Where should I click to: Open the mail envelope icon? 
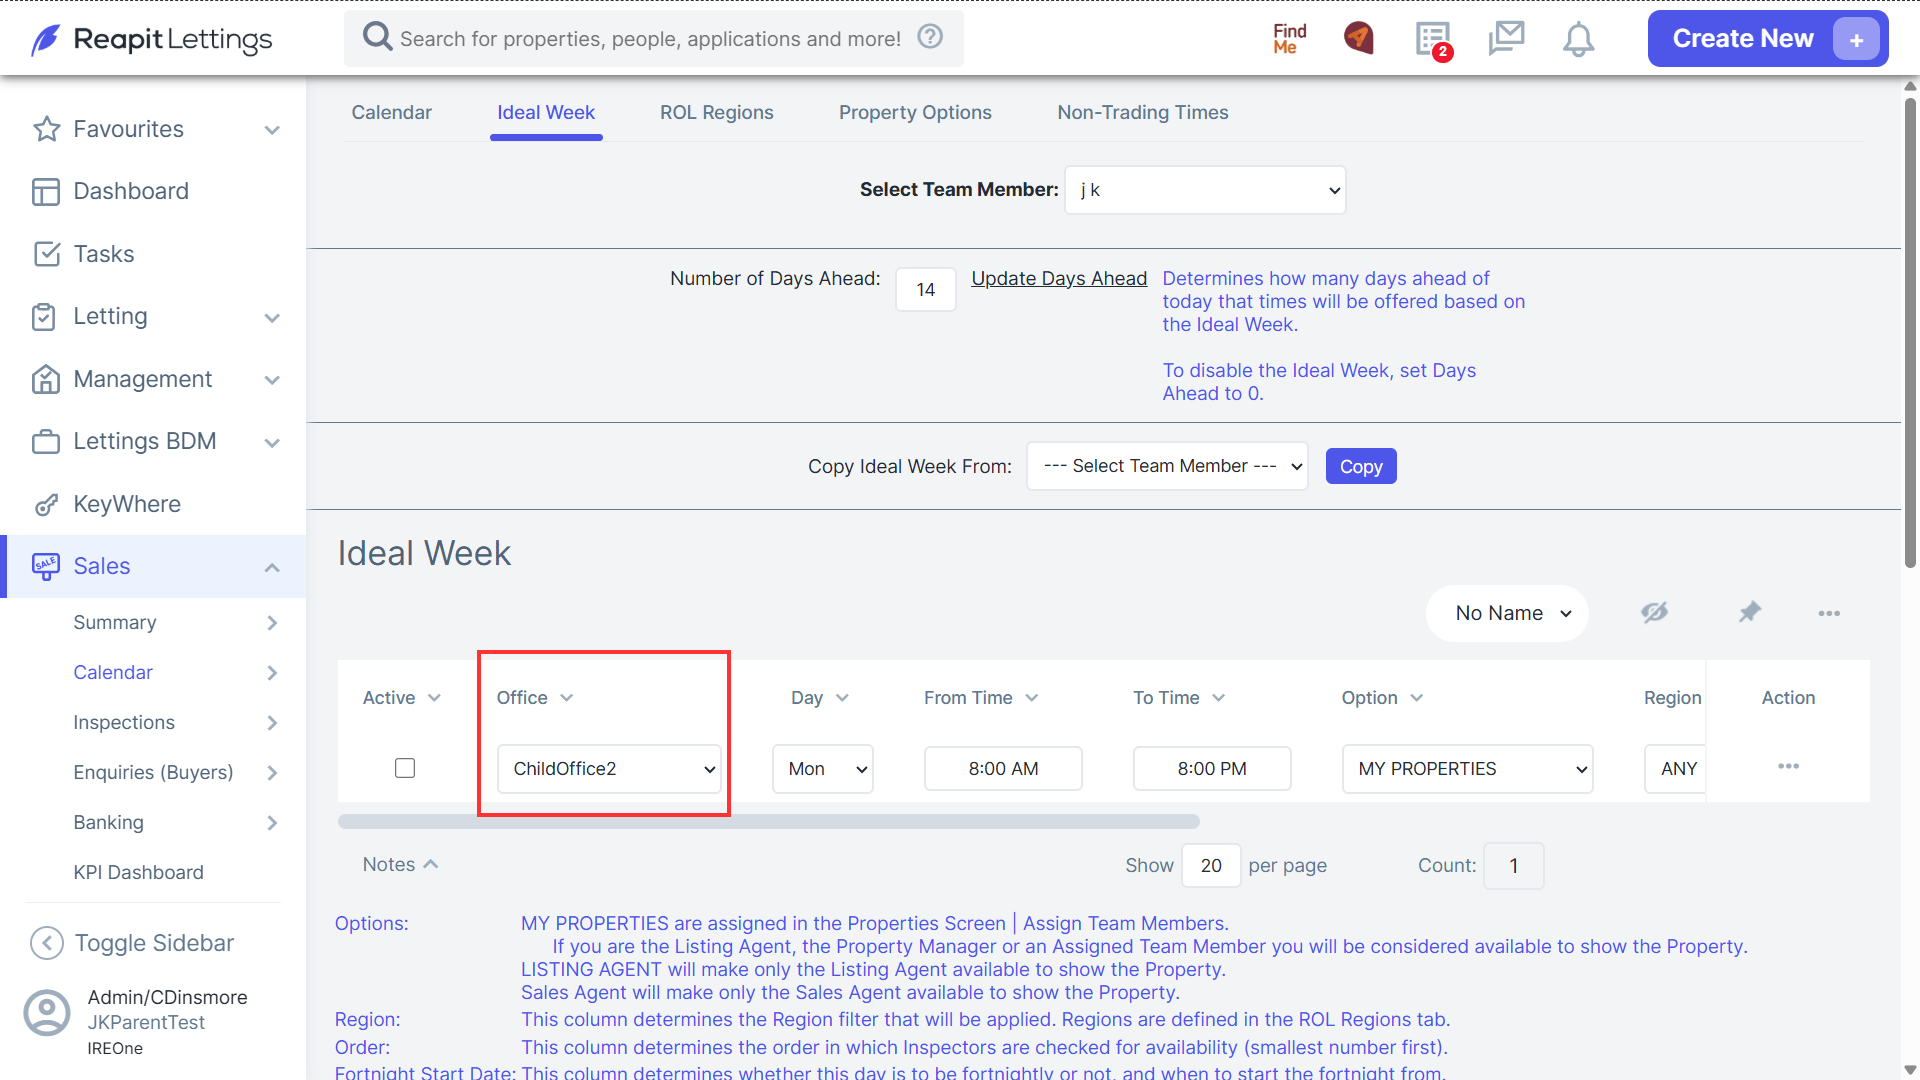pyautogui.click(x=1506, y=38)
